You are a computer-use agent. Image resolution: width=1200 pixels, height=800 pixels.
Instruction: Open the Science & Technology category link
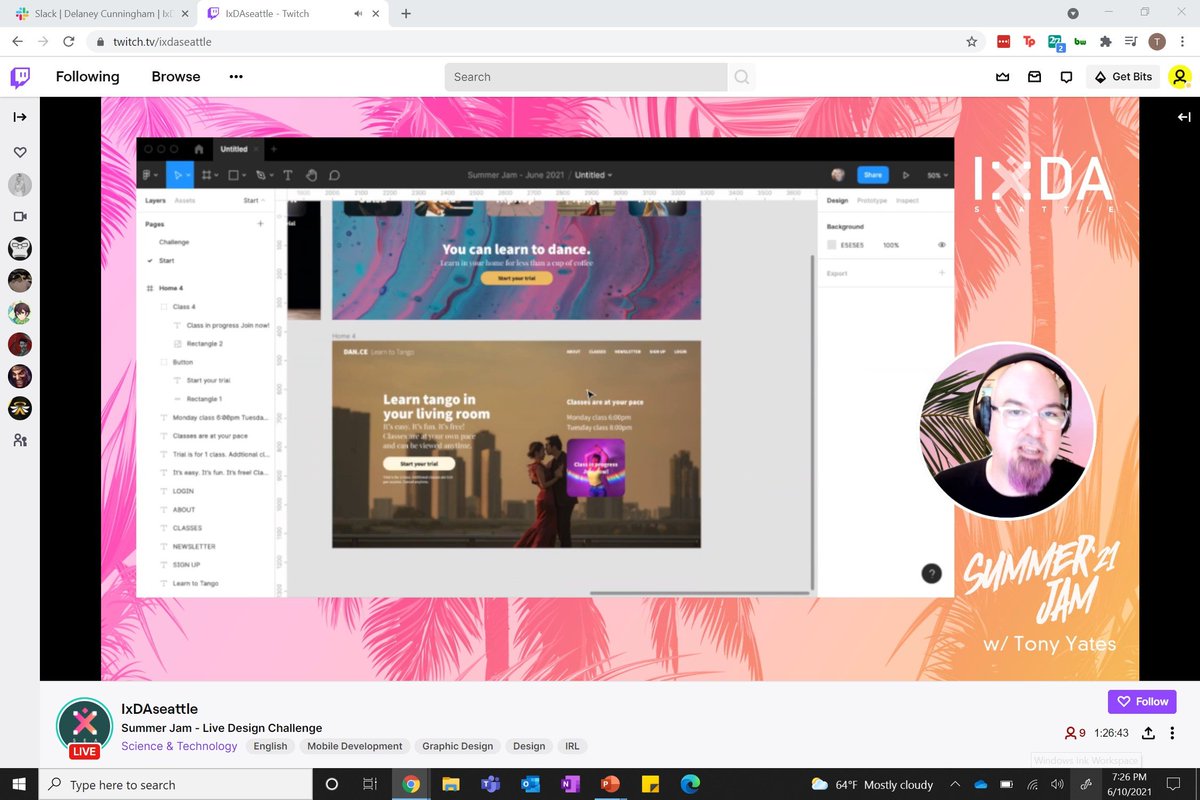click(x=179, y=746)
